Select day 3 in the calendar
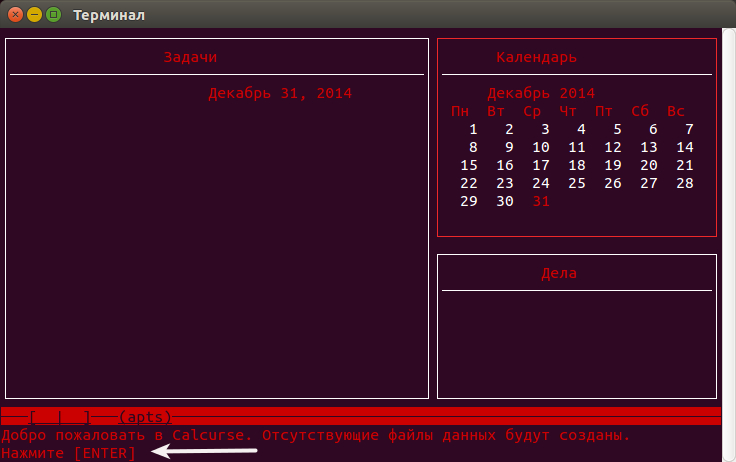736x462 pixels. [x=545, y=129]
